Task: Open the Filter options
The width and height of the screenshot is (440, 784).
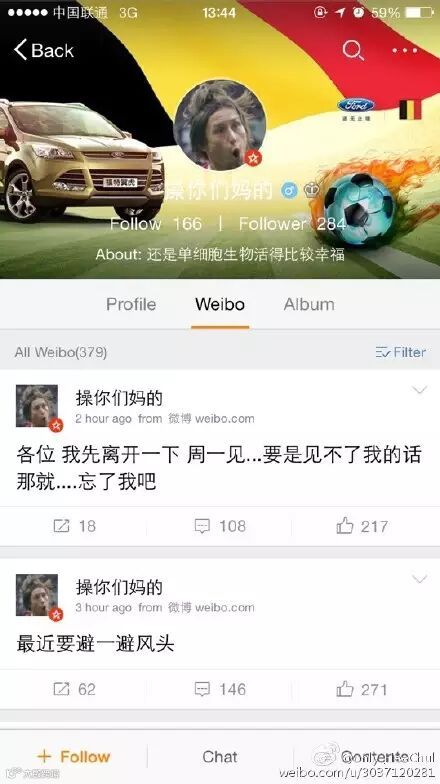Action: point(400,352)
